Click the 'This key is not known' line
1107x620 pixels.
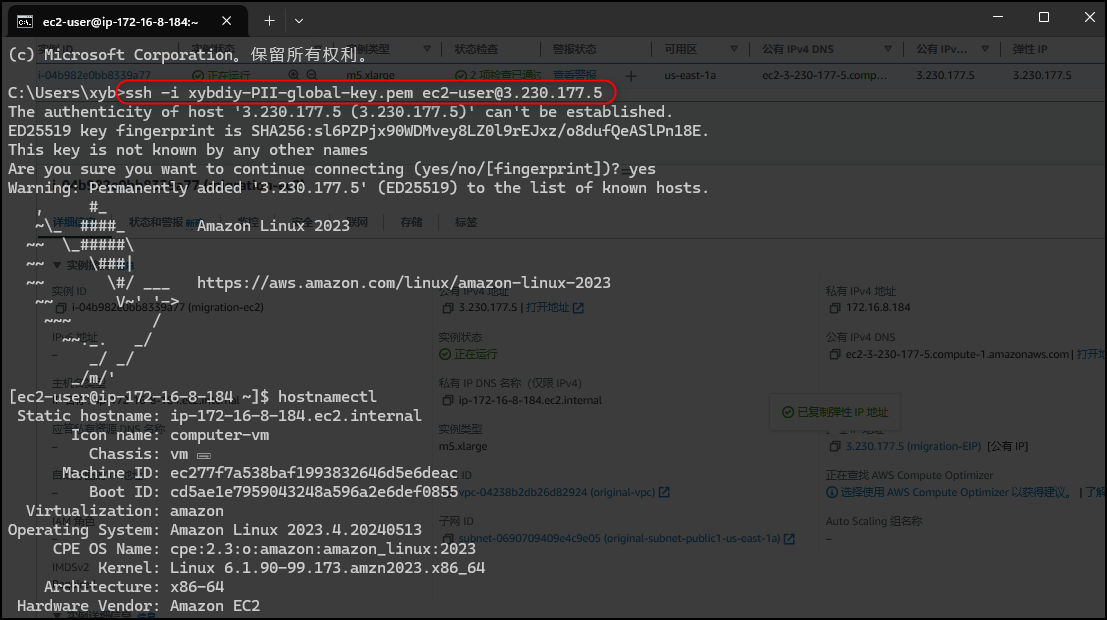point(188,150)
